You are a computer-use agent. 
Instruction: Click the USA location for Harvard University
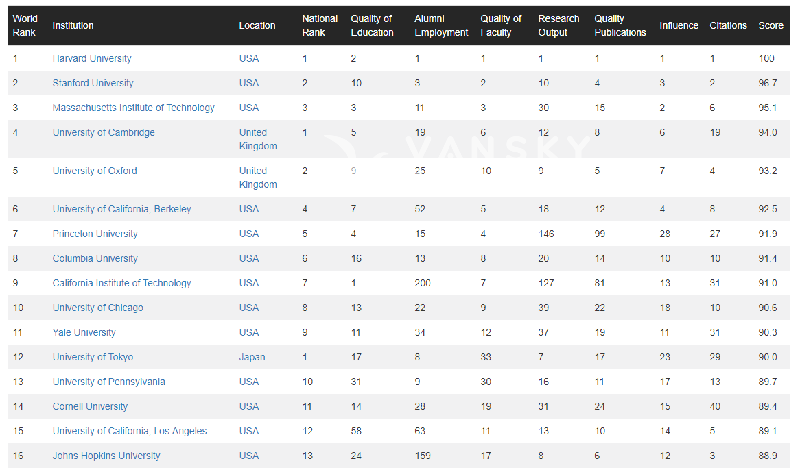(x=249, y=59)
